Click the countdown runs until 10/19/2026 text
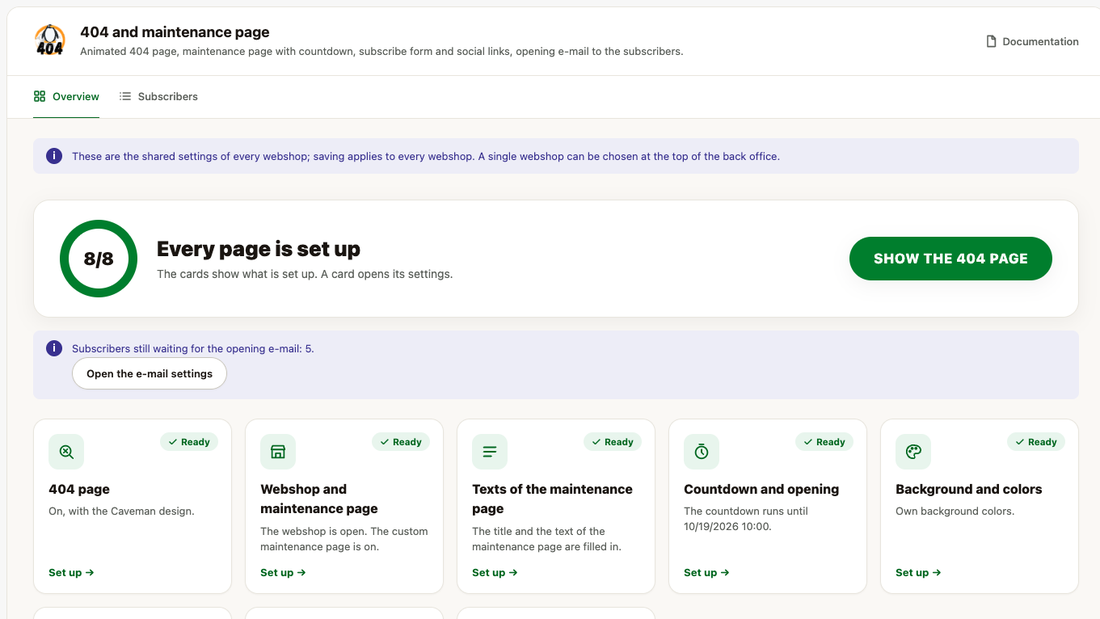Viewport: 1100px width, 619px height. 746,519
